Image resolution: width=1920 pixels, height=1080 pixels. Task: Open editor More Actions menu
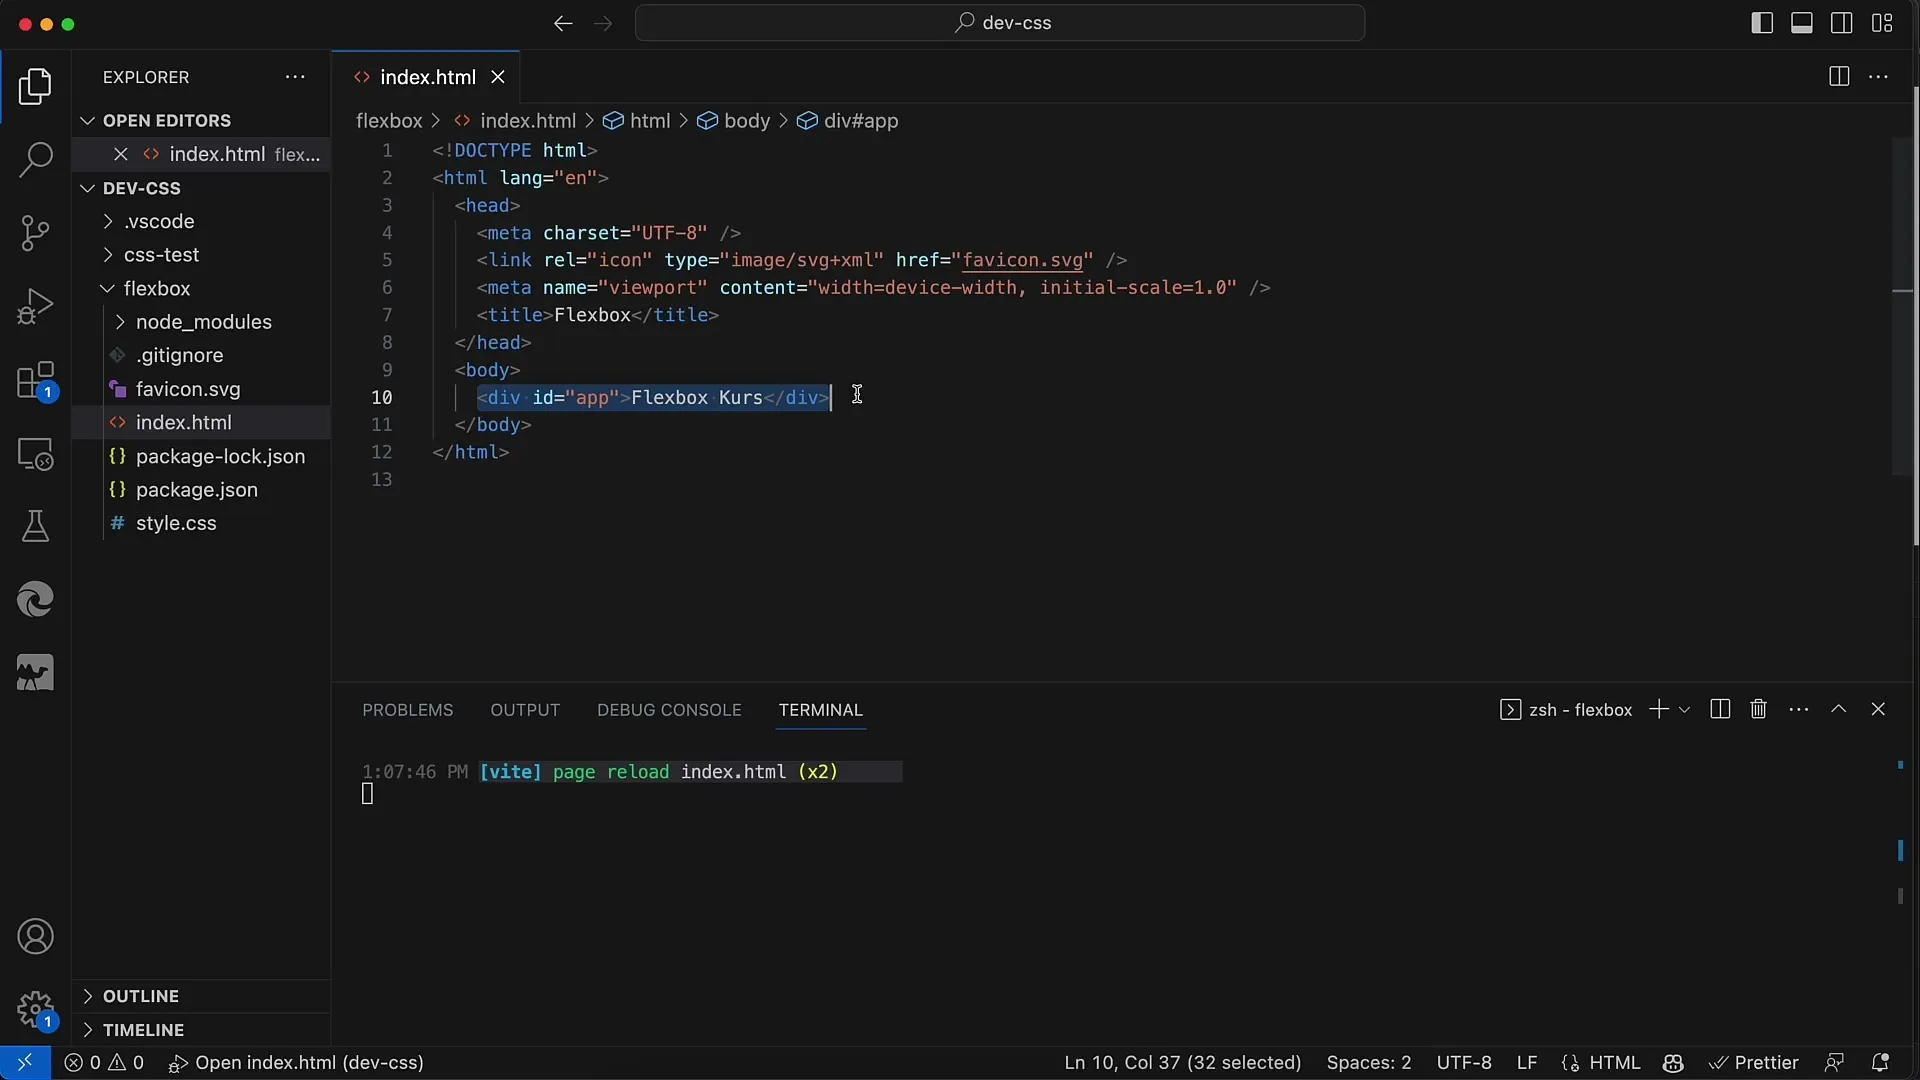(1879, 77)
